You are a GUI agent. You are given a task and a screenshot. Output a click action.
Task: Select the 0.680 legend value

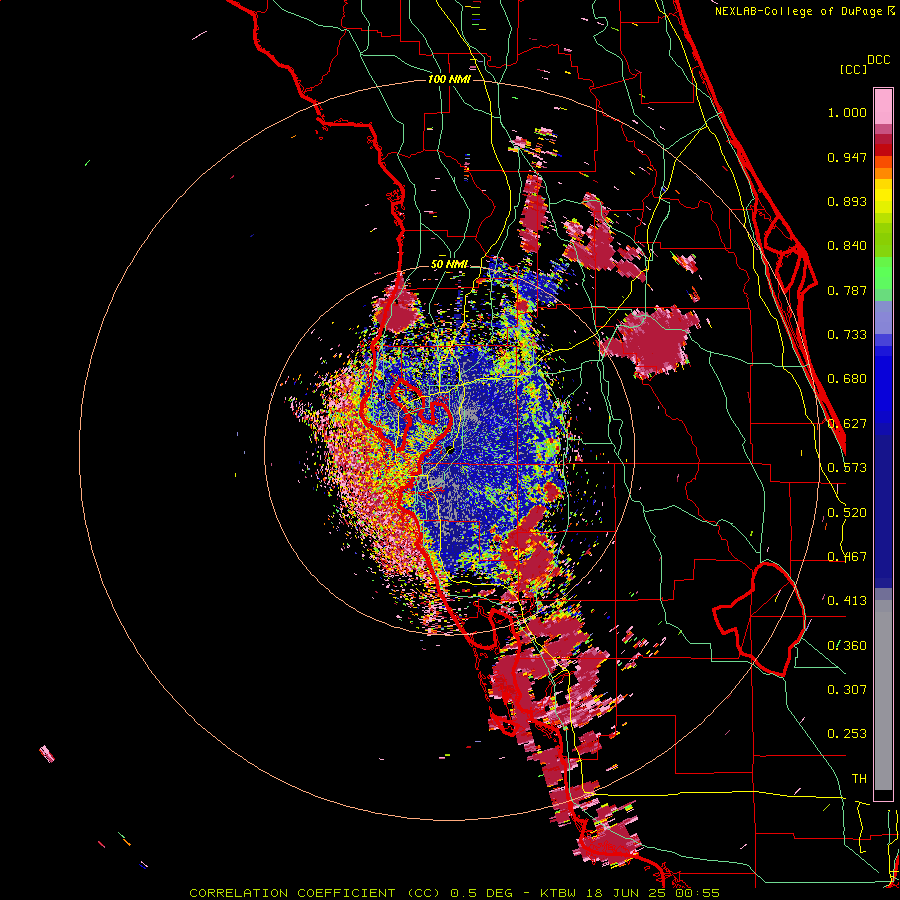[847, 379]
